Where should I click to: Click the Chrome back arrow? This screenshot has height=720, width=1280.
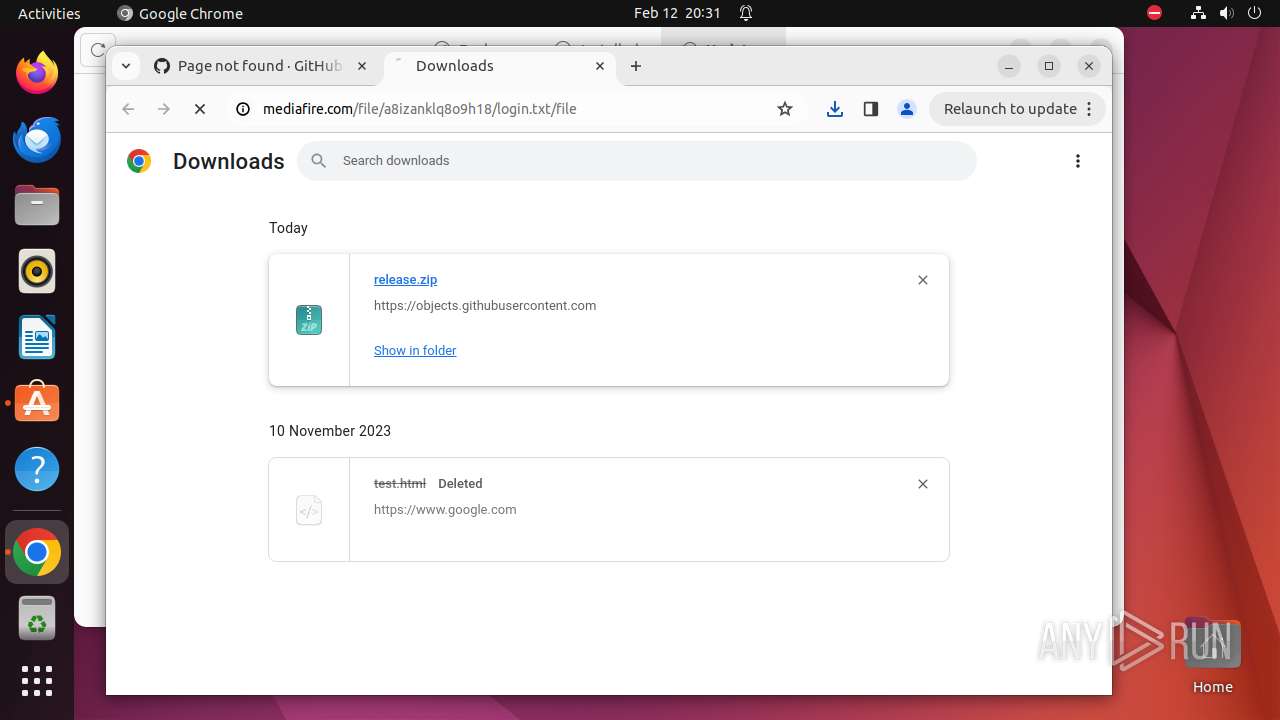pyautogui.click(x=128, y=109)
